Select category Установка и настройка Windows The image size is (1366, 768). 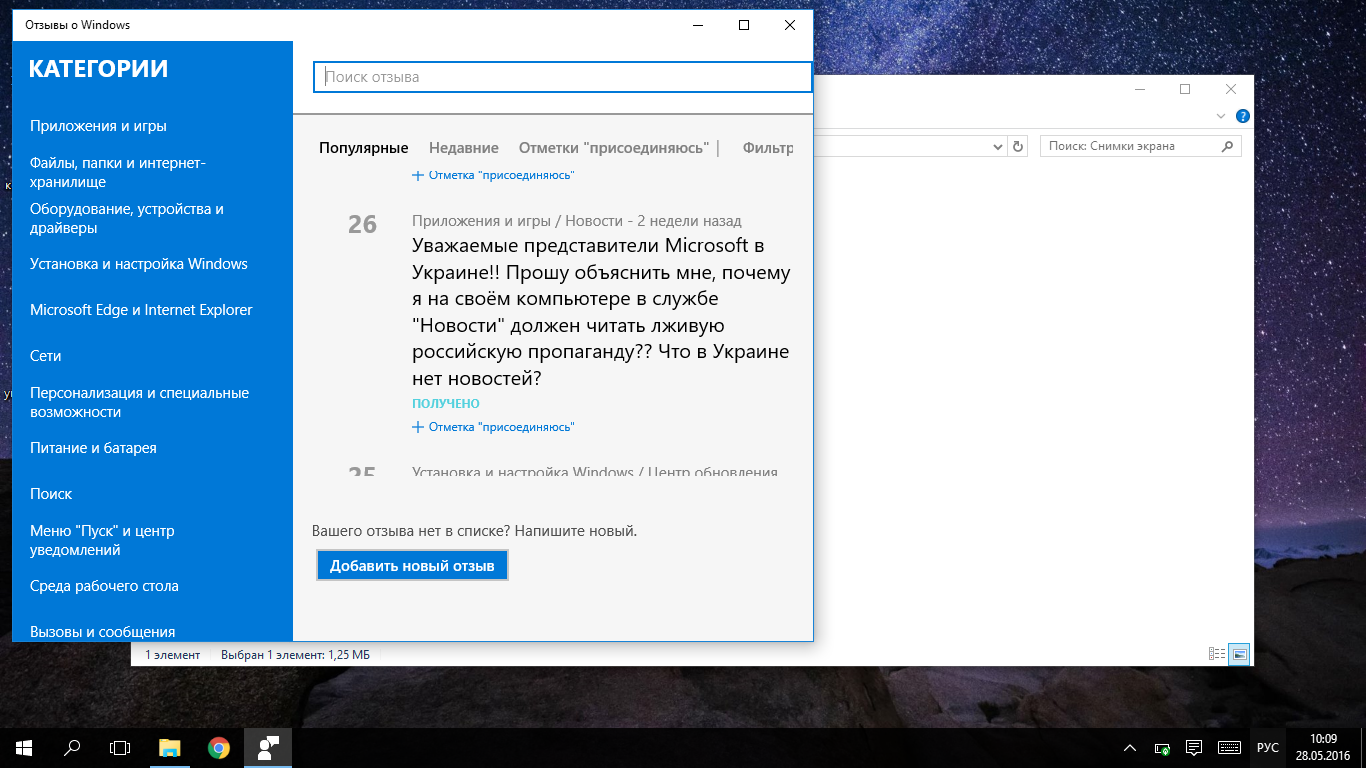(x=139, y=264)
